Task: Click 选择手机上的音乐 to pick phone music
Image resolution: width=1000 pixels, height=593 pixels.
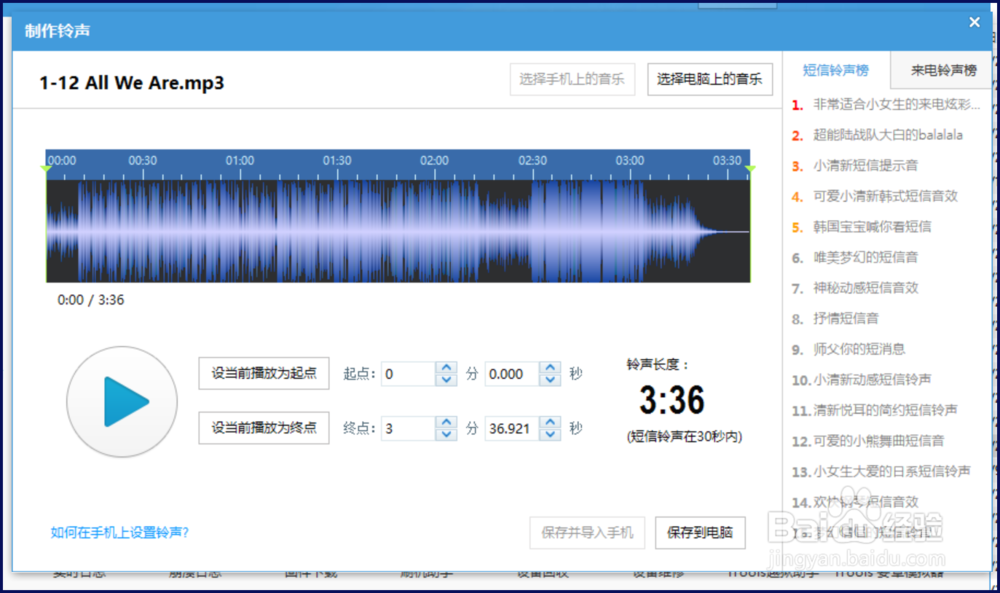Action: point(572,79)
